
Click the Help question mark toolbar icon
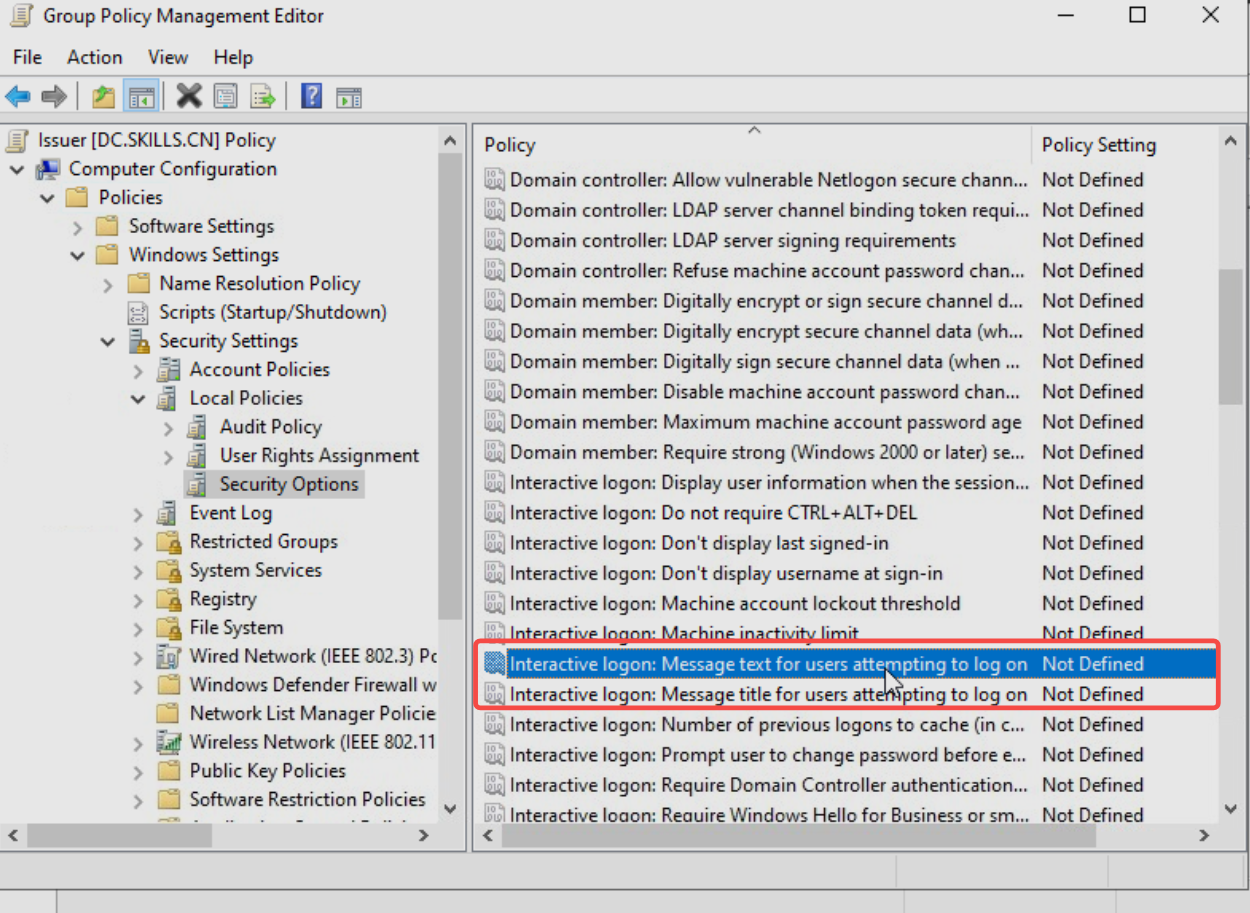click(312, 96)
